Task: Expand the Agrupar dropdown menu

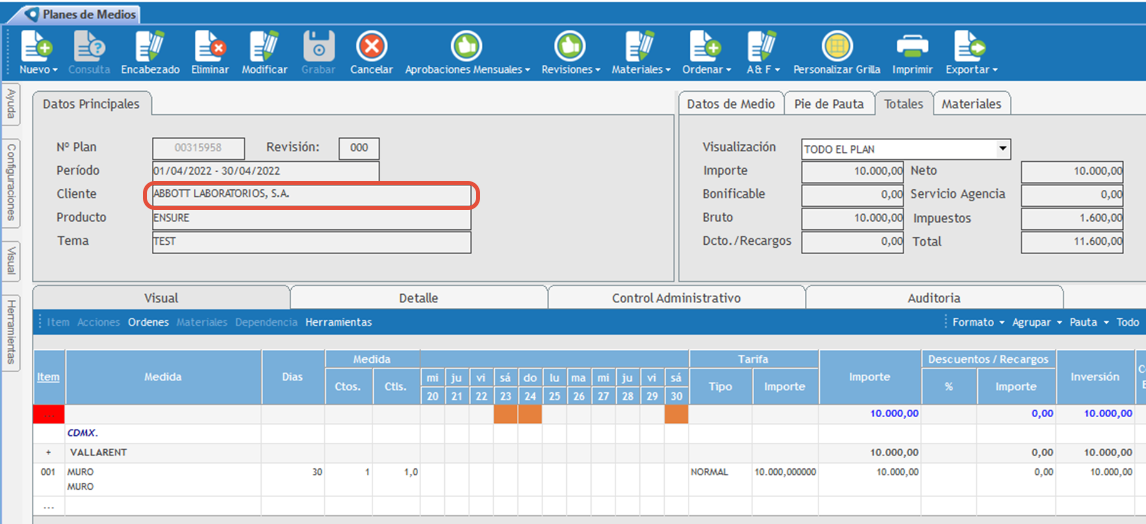Action: coord(1038,322)
